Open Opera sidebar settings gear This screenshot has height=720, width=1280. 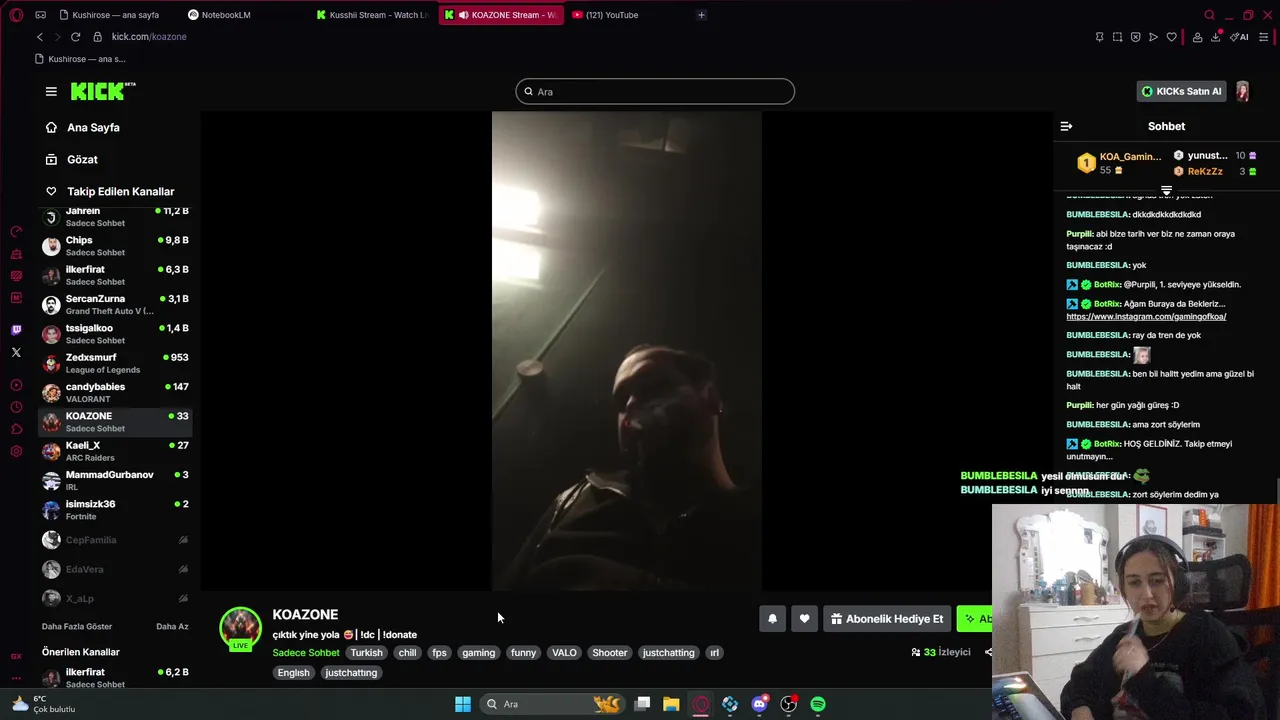coord(16,451)
